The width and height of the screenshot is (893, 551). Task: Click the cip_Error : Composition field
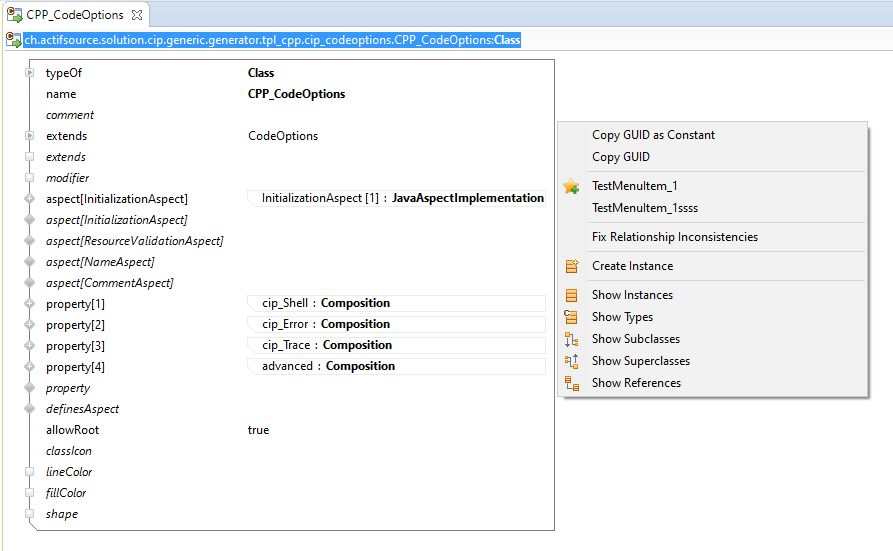396,324
